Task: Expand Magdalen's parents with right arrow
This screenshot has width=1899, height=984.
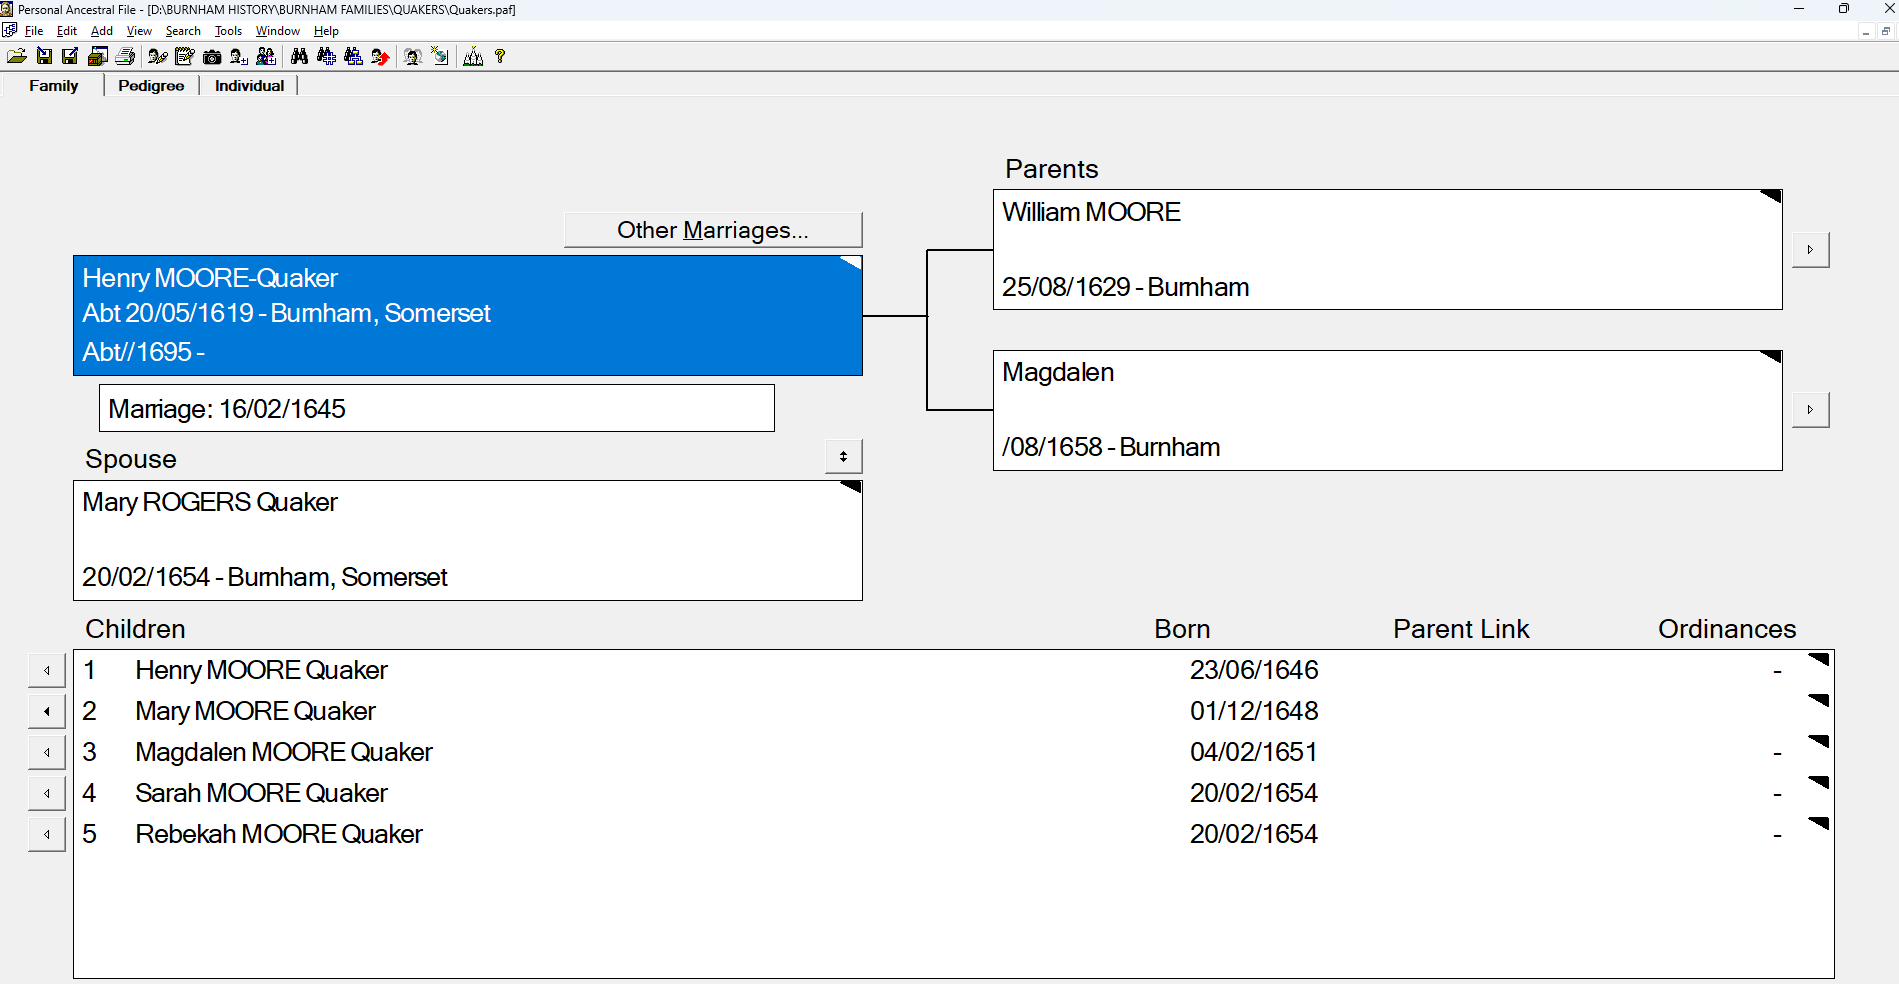Action: [1810, 410]
